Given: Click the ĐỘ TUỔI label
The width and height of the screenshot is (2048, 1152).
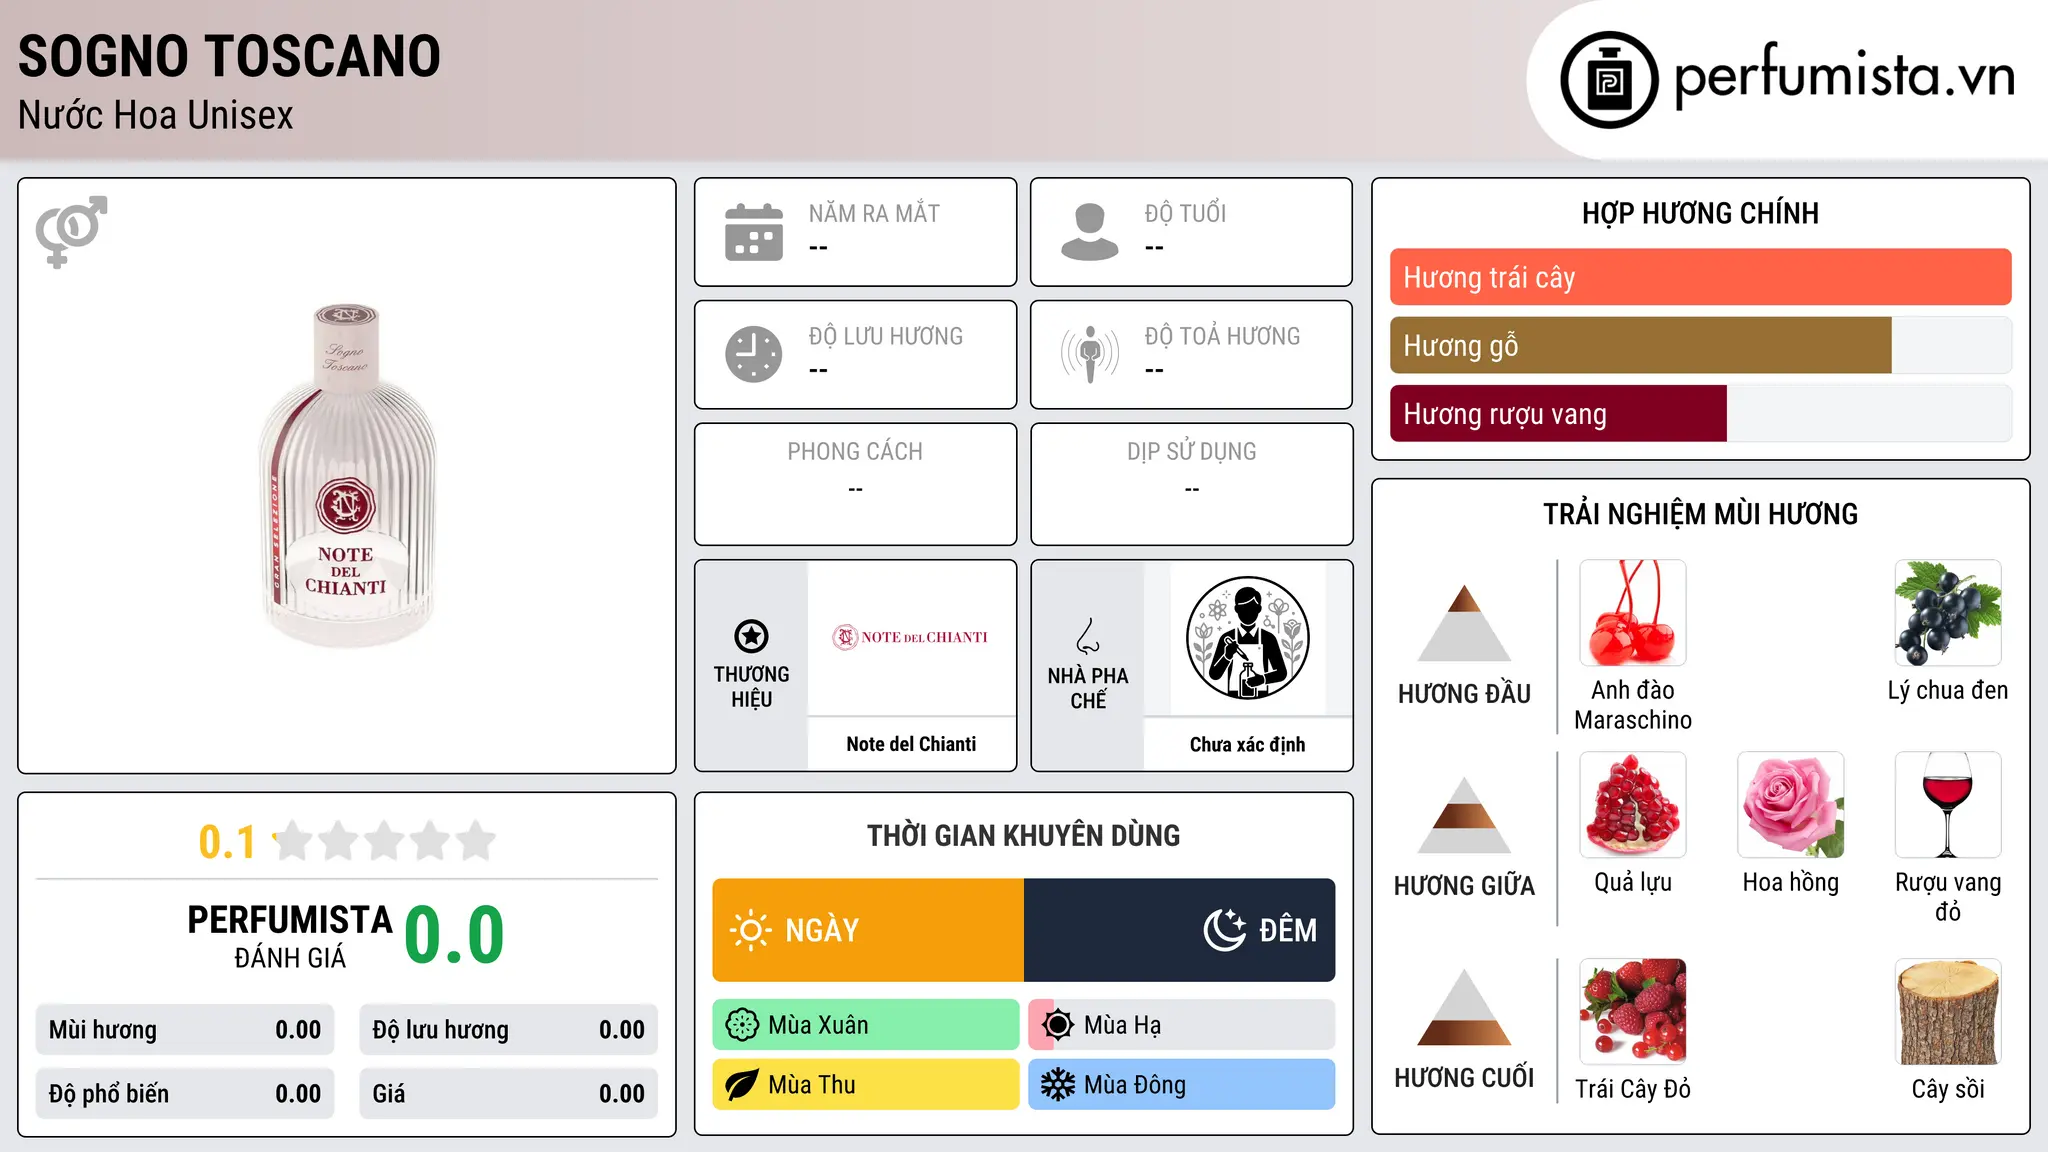Looking at the screenshot, I should [1185, 213].
